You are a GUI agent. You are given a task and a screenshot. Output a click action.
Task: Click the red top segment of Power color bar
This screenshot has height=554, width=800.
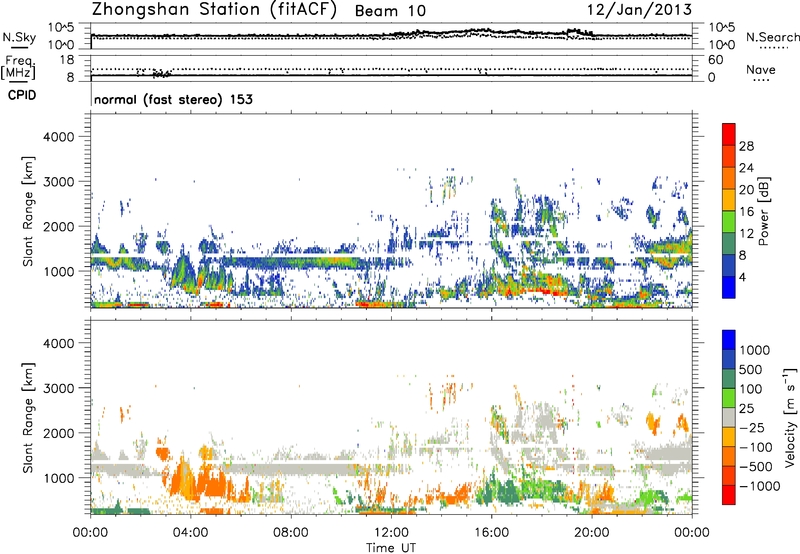coord(729,134)
